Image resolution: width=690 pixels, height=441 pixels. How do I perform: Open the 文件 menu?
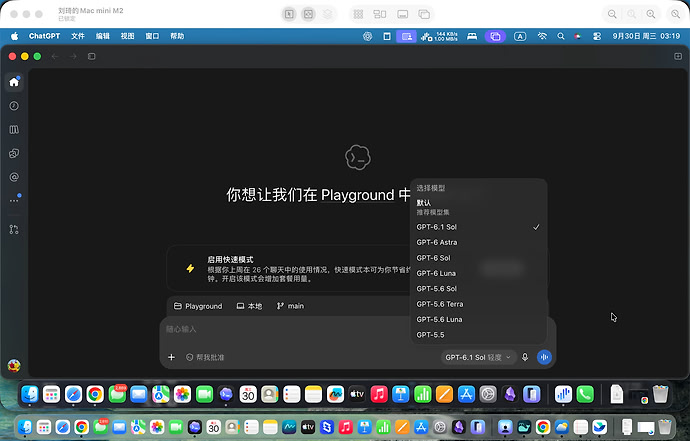point(78,36)
